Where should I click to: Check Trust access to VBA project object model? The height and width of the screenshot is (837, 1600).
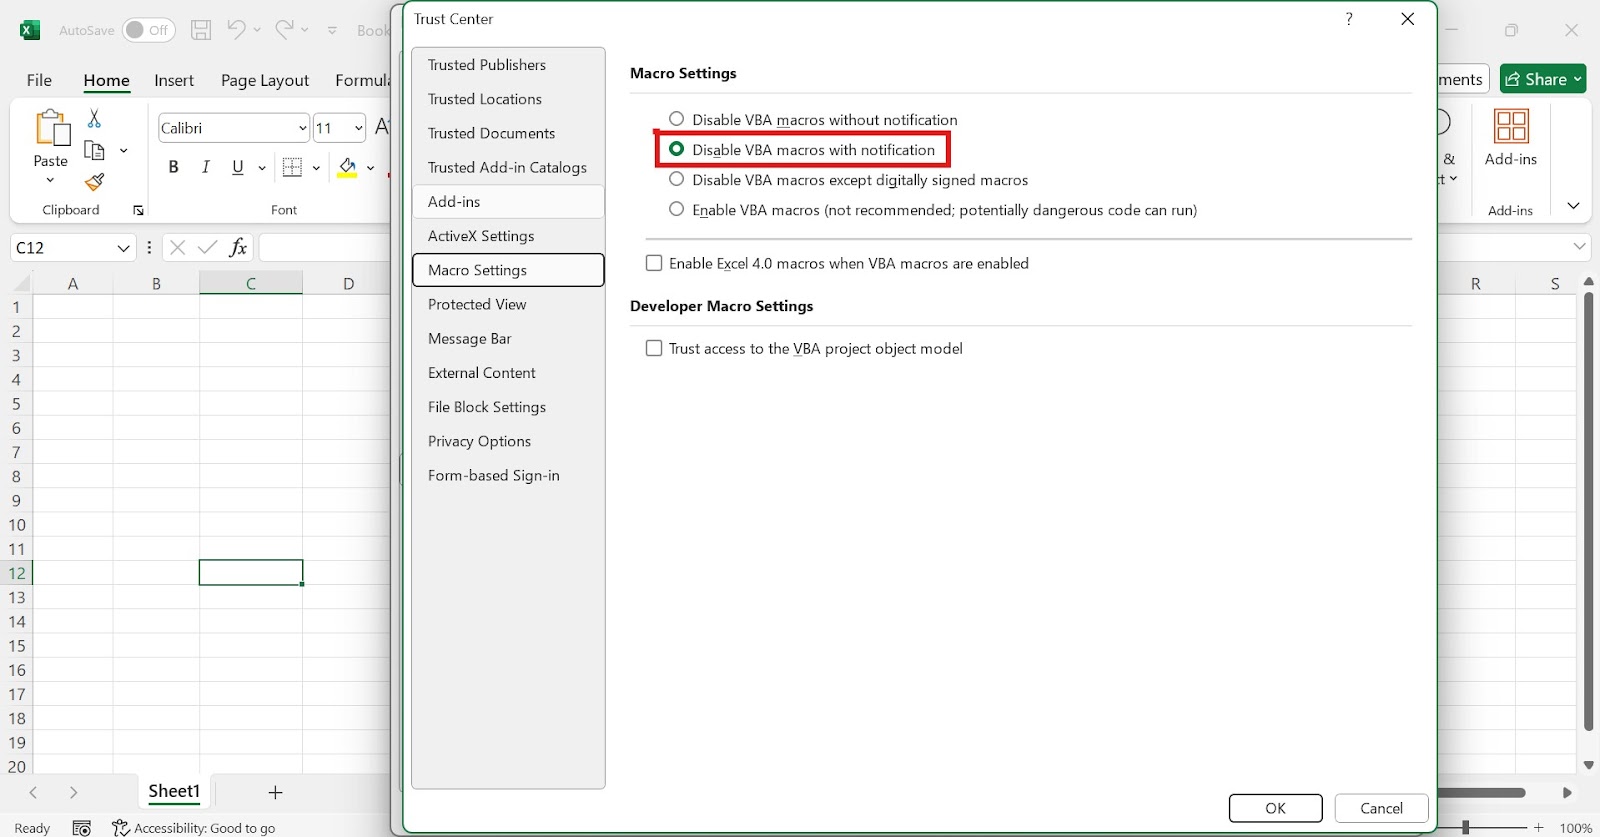click(654, 348)
